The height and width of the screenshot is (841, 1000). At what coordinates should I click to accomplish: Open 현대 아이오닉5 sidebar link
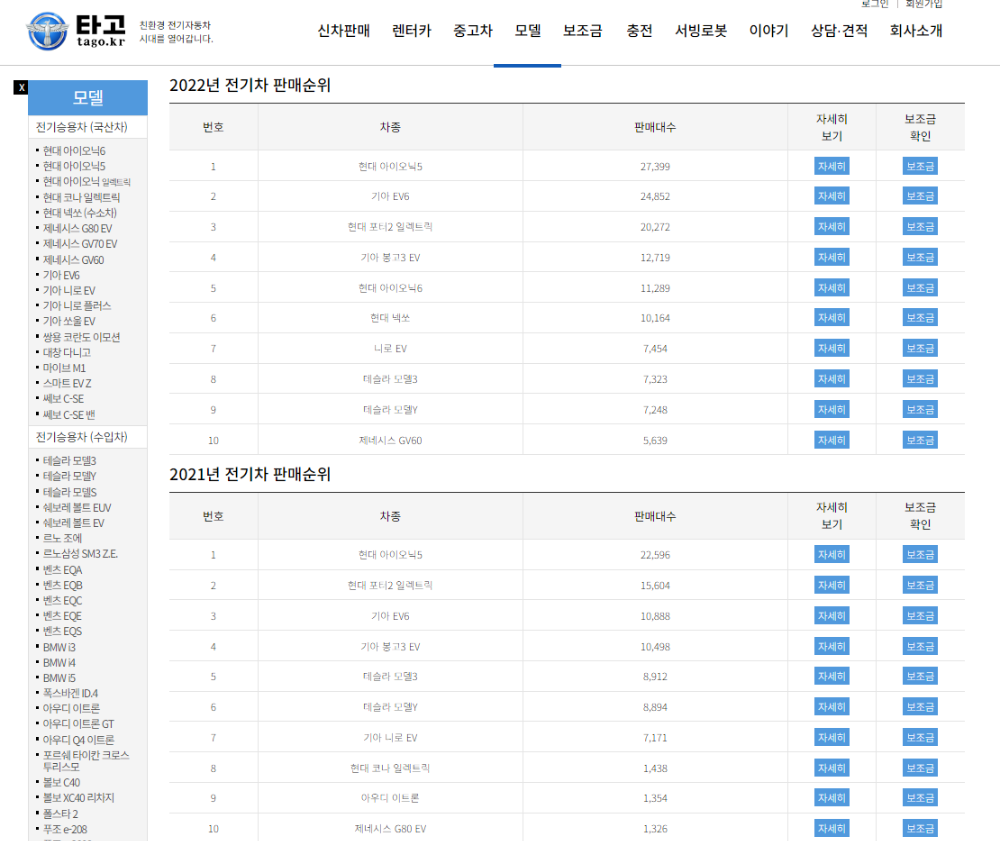74,166
